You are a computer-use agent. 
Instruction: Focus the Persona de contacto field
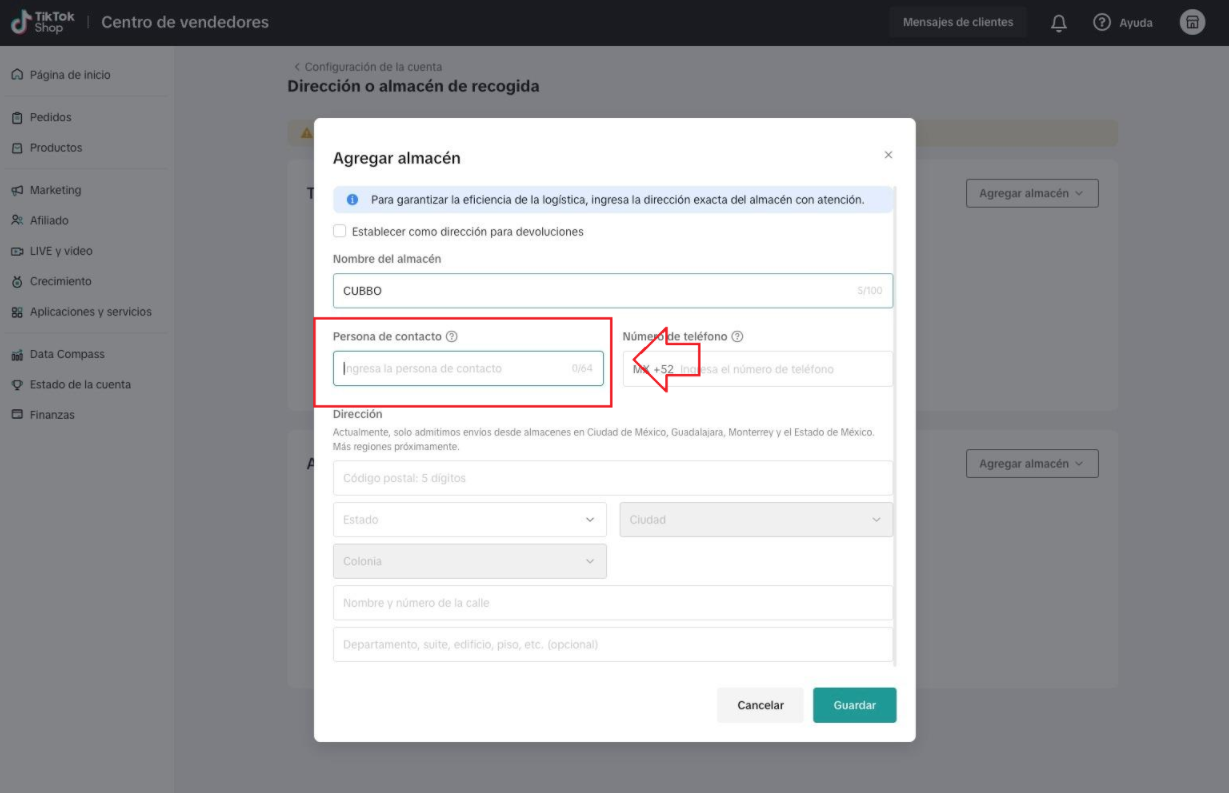(455, 369)
